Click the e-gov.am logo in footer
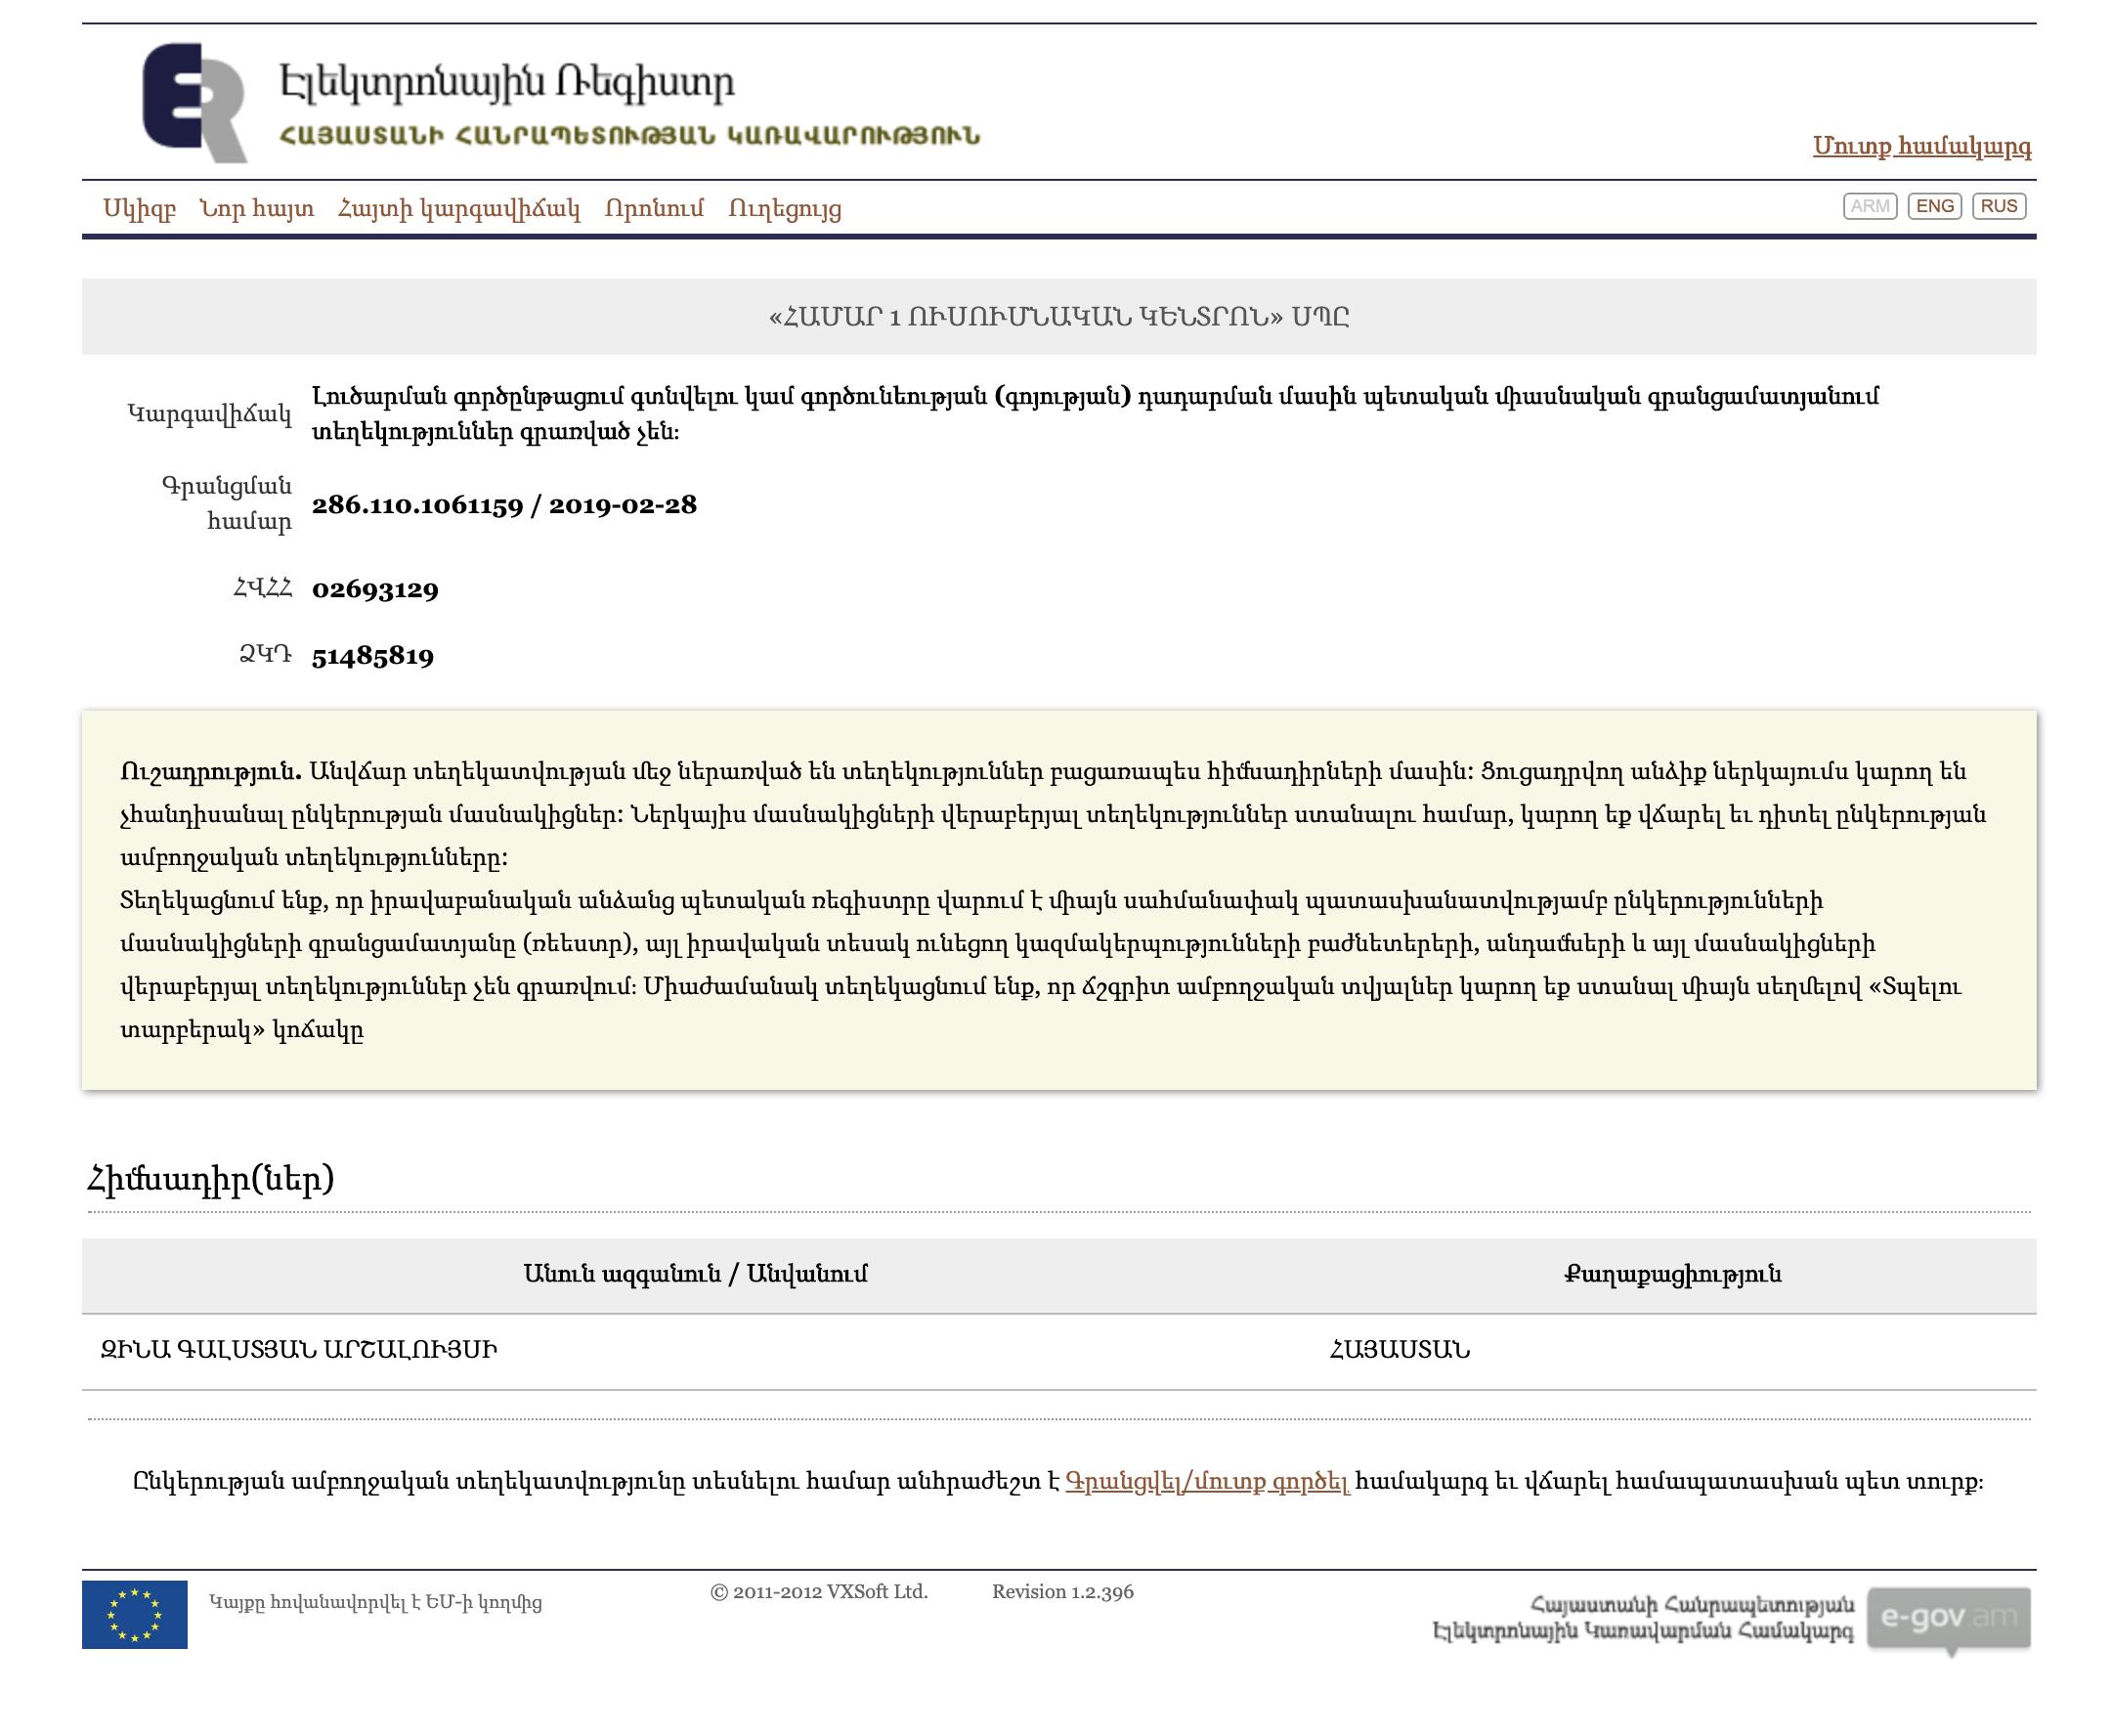Image resolution: width=2112 pixels, height=1736 pixels. coord(1948,1619)
